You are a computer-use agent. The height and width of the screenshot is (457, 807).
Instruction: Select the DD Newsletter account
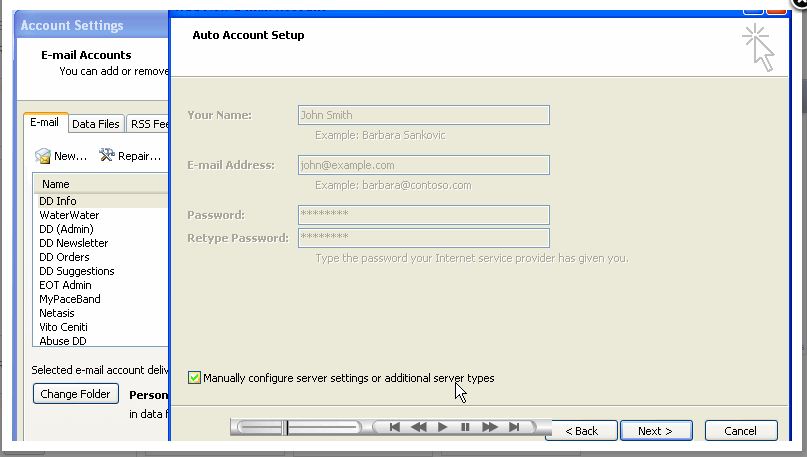(x=101, y=243)
